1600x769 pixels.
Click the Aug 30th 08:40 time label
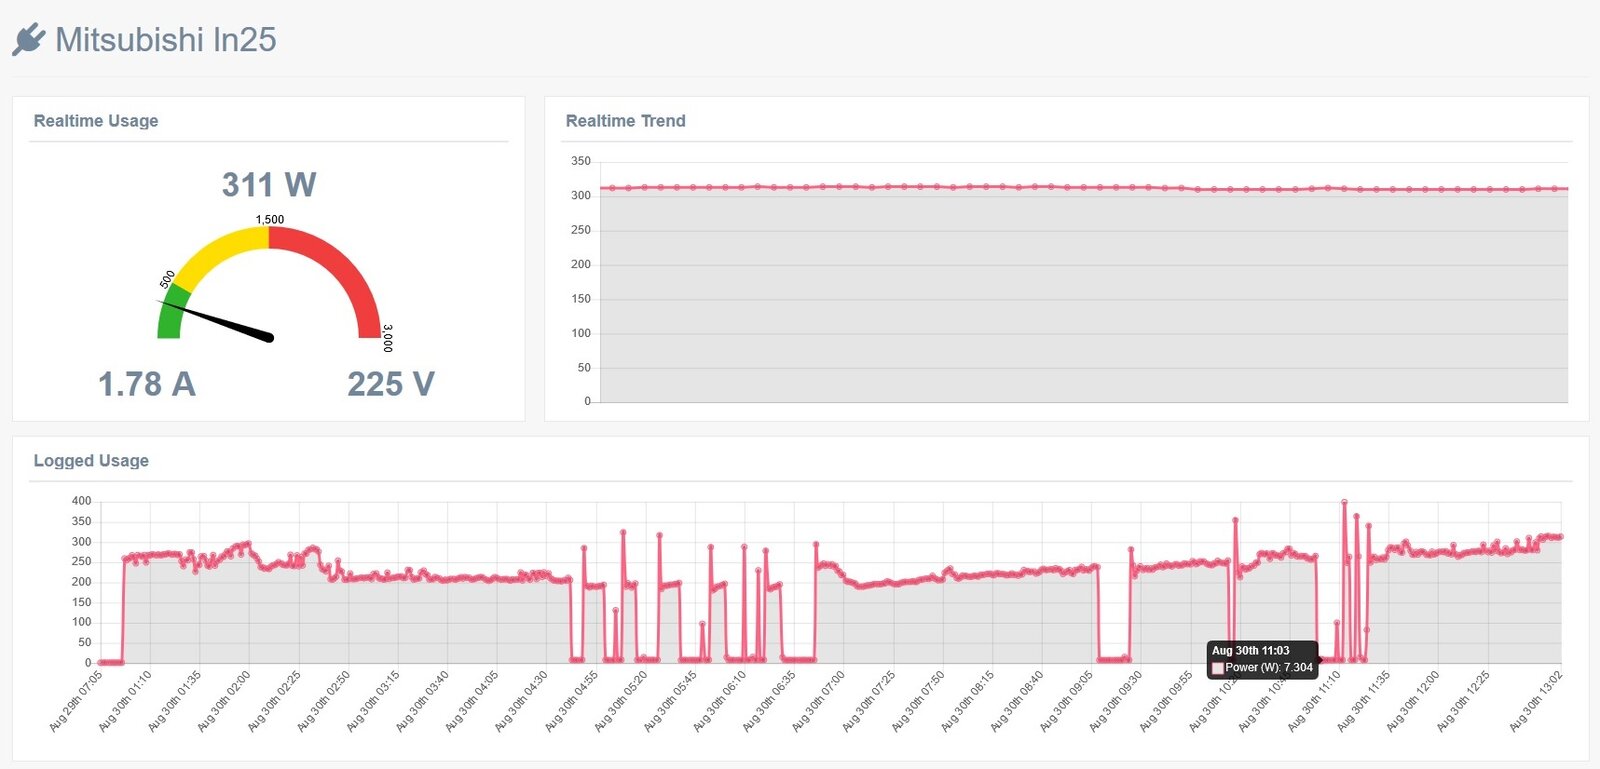(x=1017, y=702)
